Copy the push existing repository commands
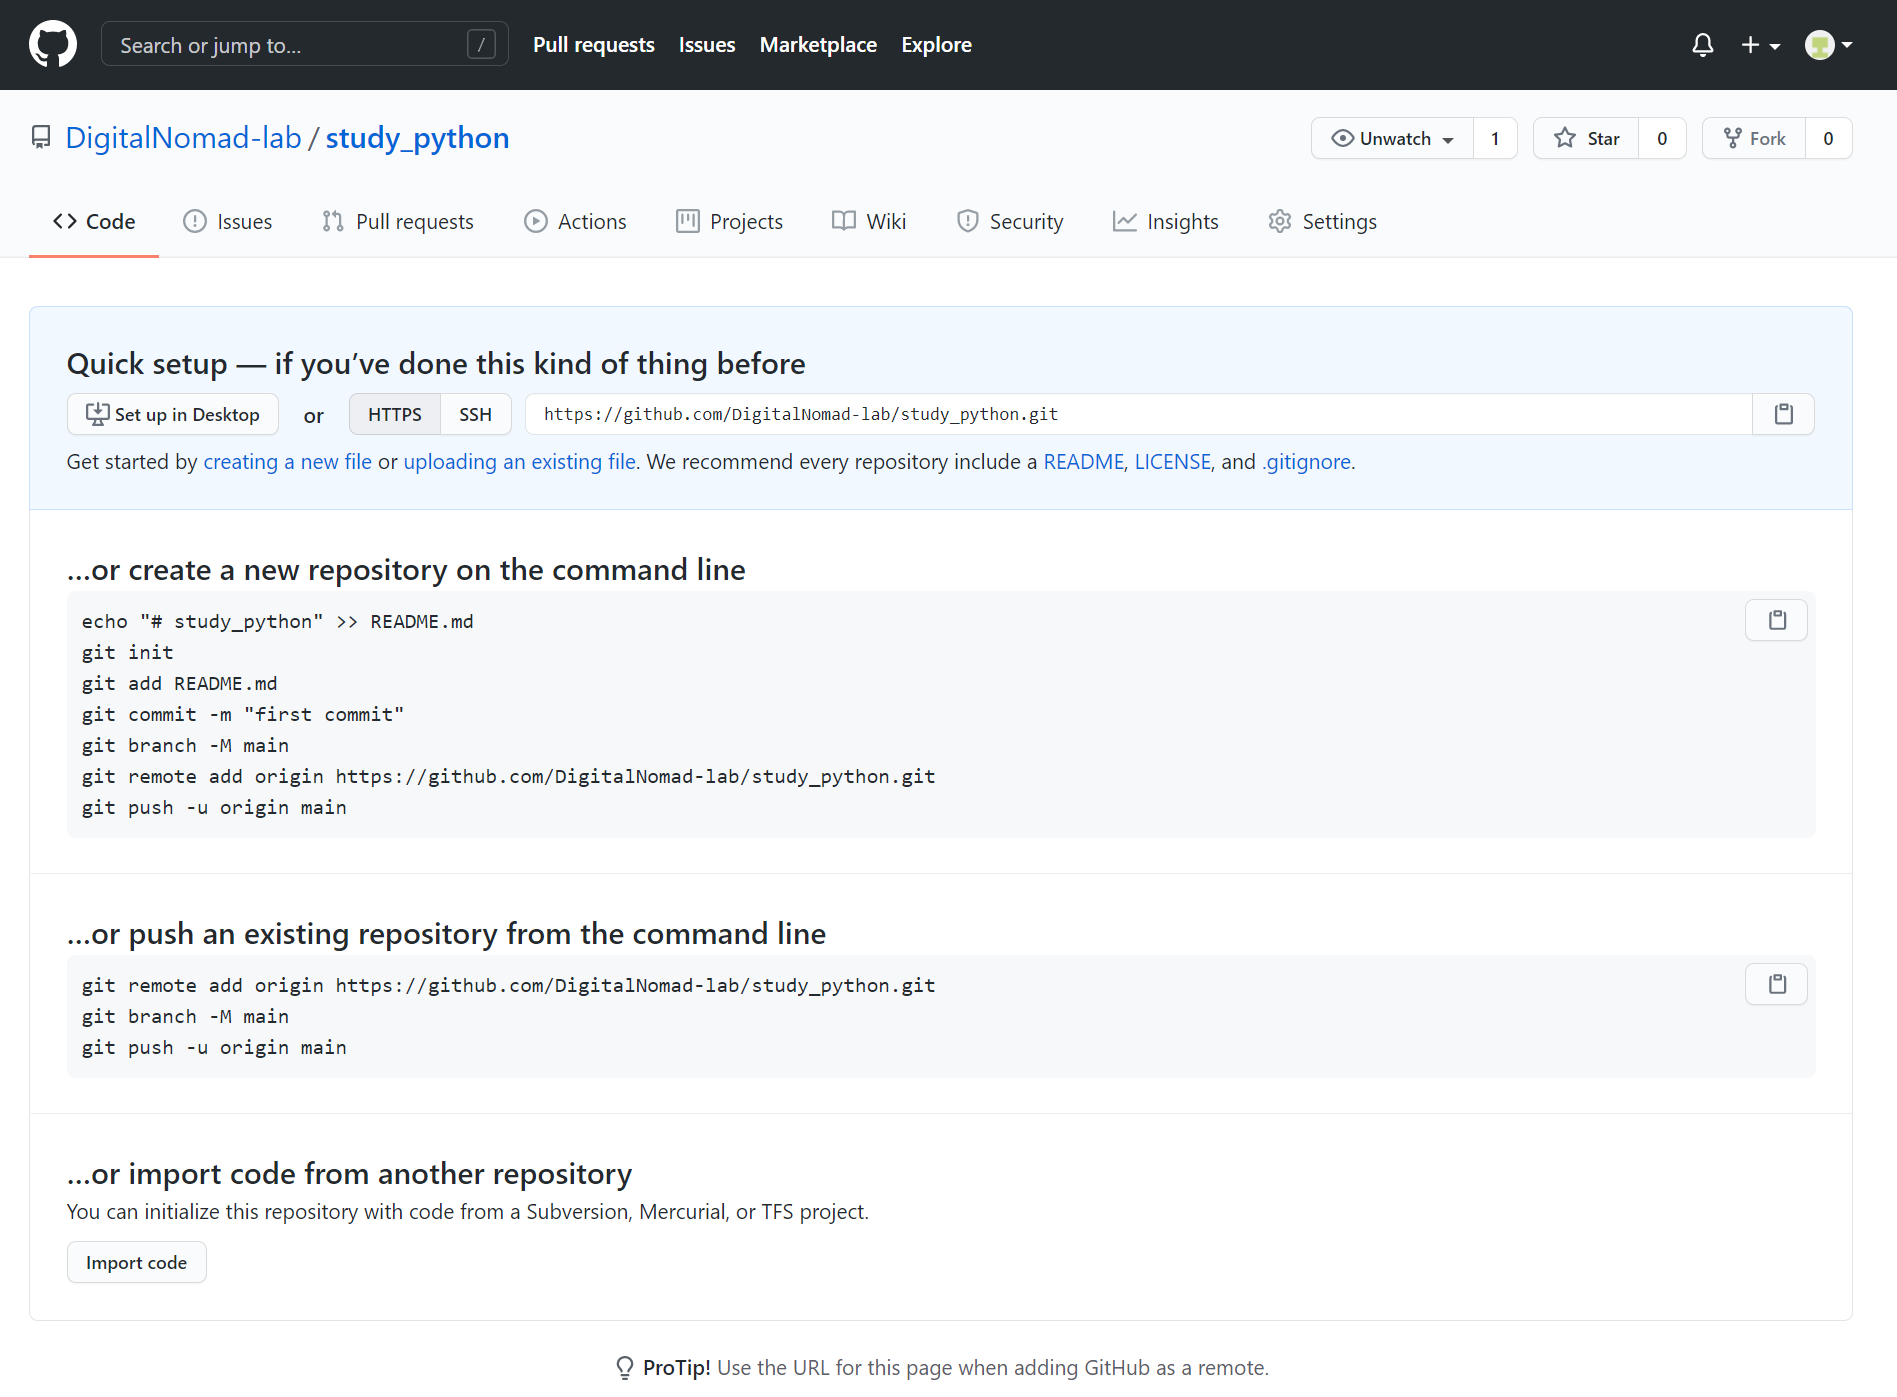 click(x=1776, y=984)
